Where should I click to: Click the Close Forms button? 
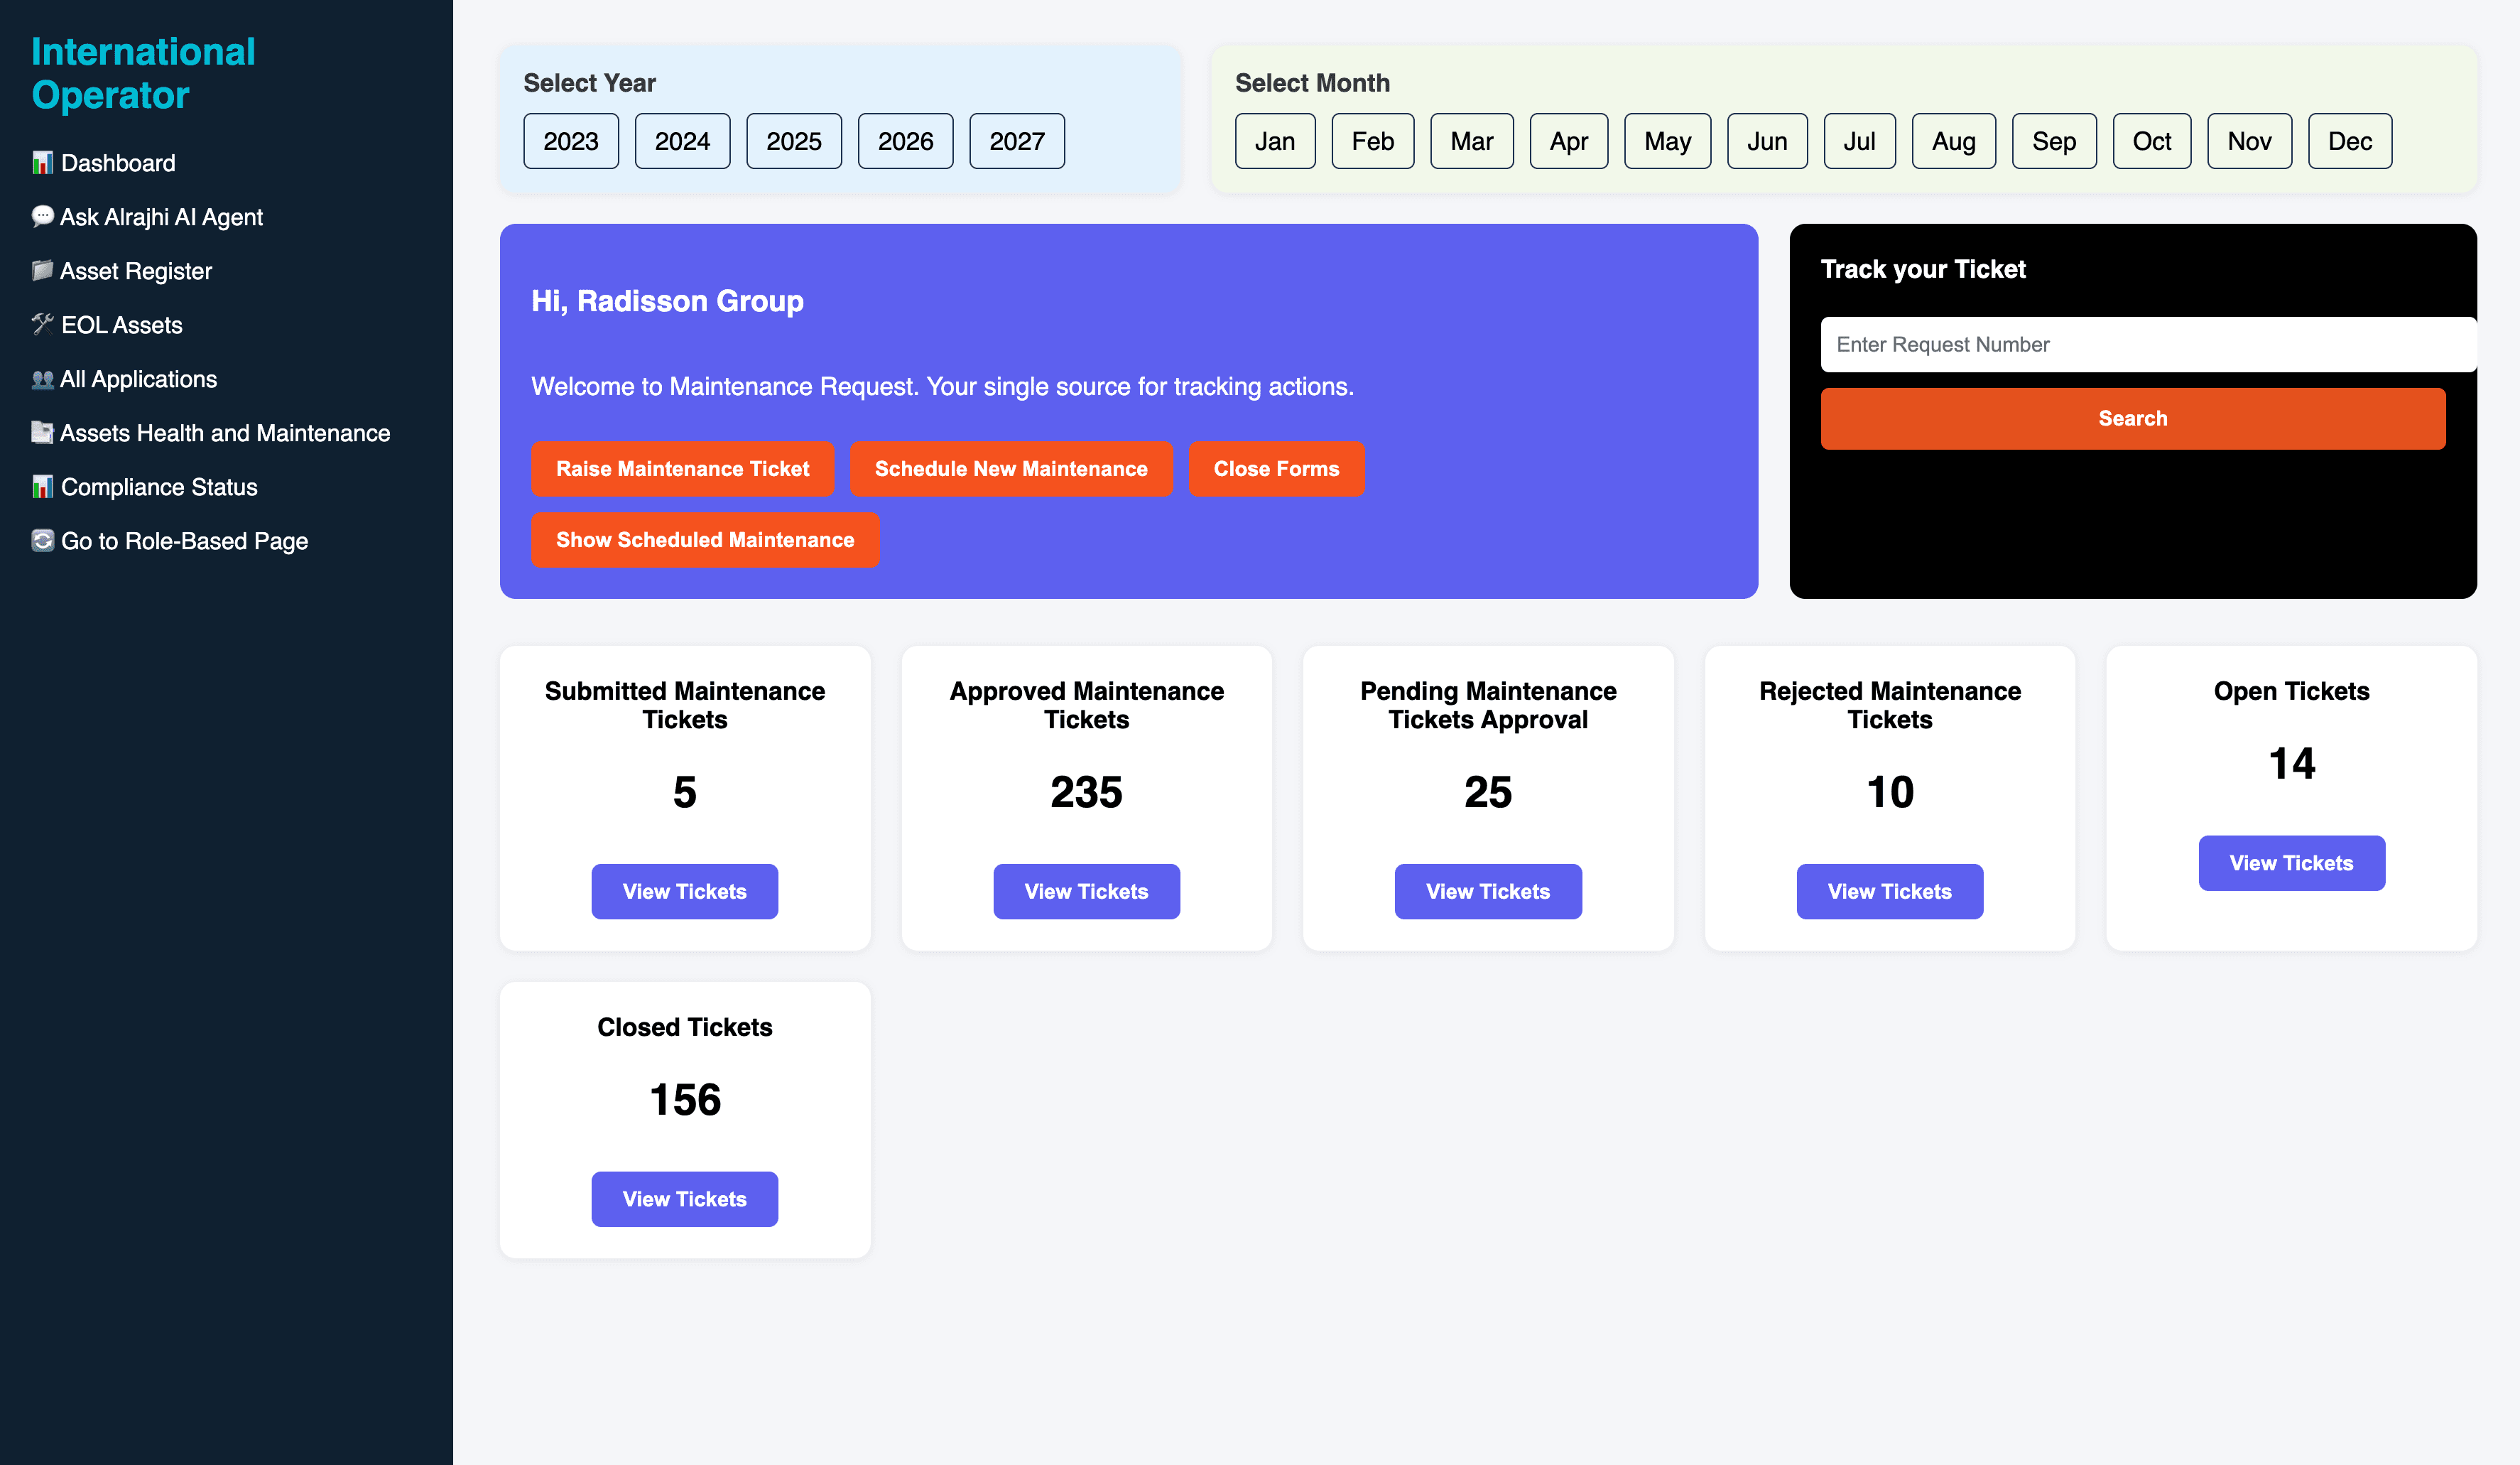pyautogui.click(x=1277, y=469)
